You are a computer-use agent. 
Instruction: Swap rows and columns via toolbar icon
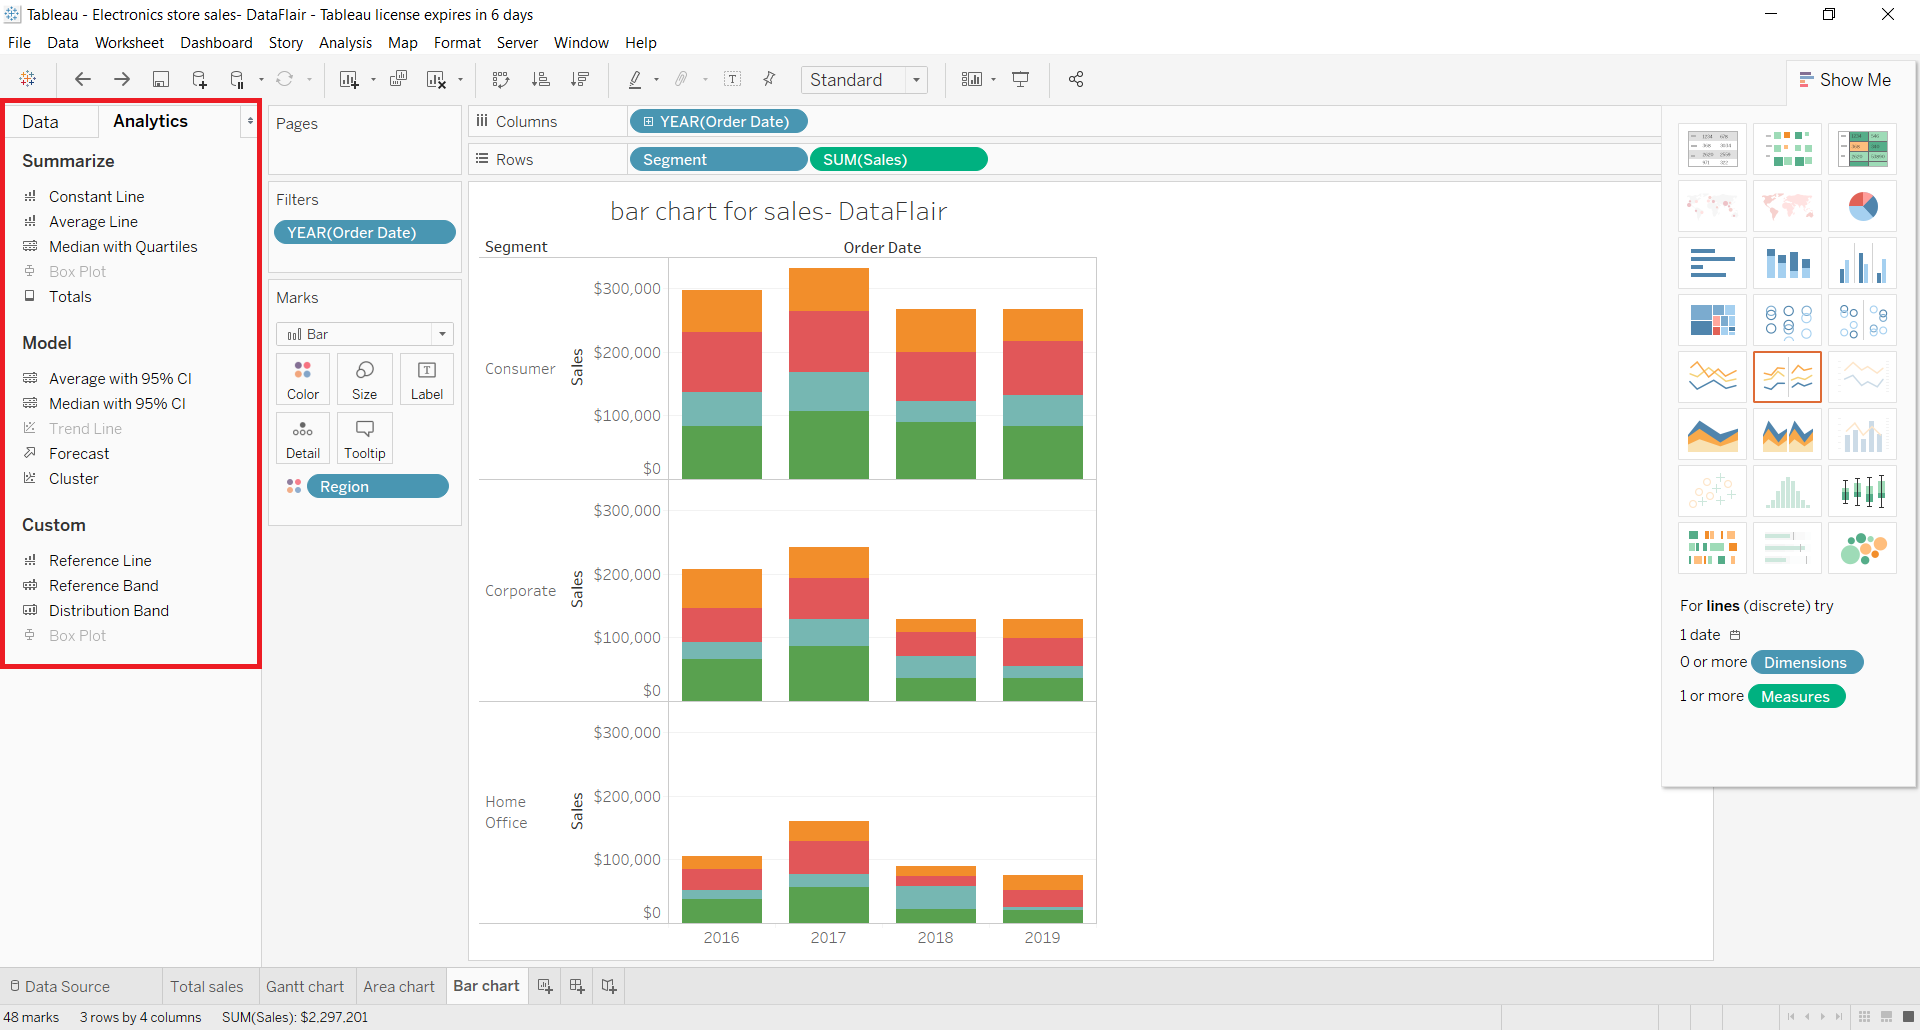point(501,79)
